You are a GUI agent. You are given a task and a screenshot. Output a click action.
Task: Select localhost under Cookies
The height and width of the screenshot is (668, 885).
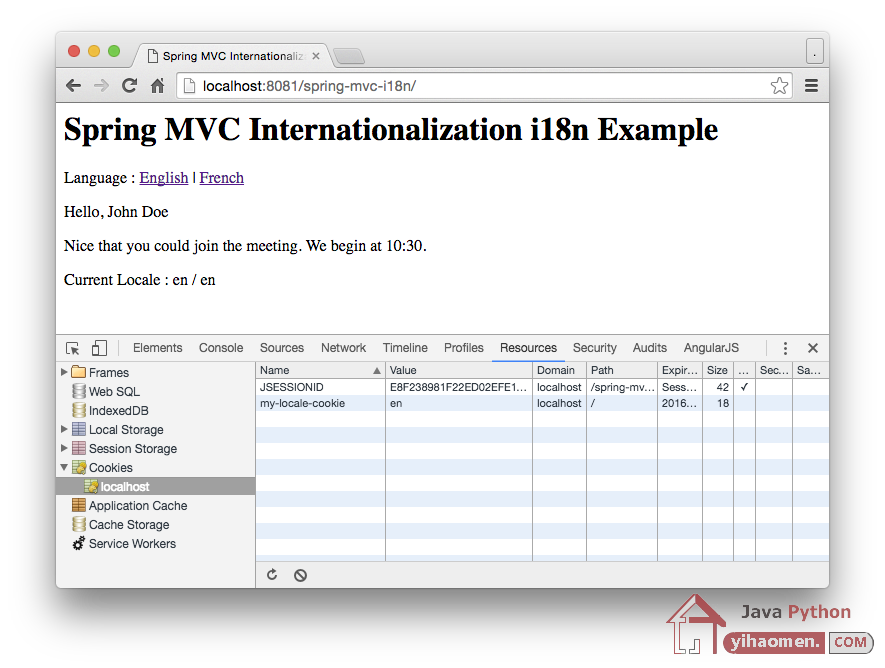156,486
